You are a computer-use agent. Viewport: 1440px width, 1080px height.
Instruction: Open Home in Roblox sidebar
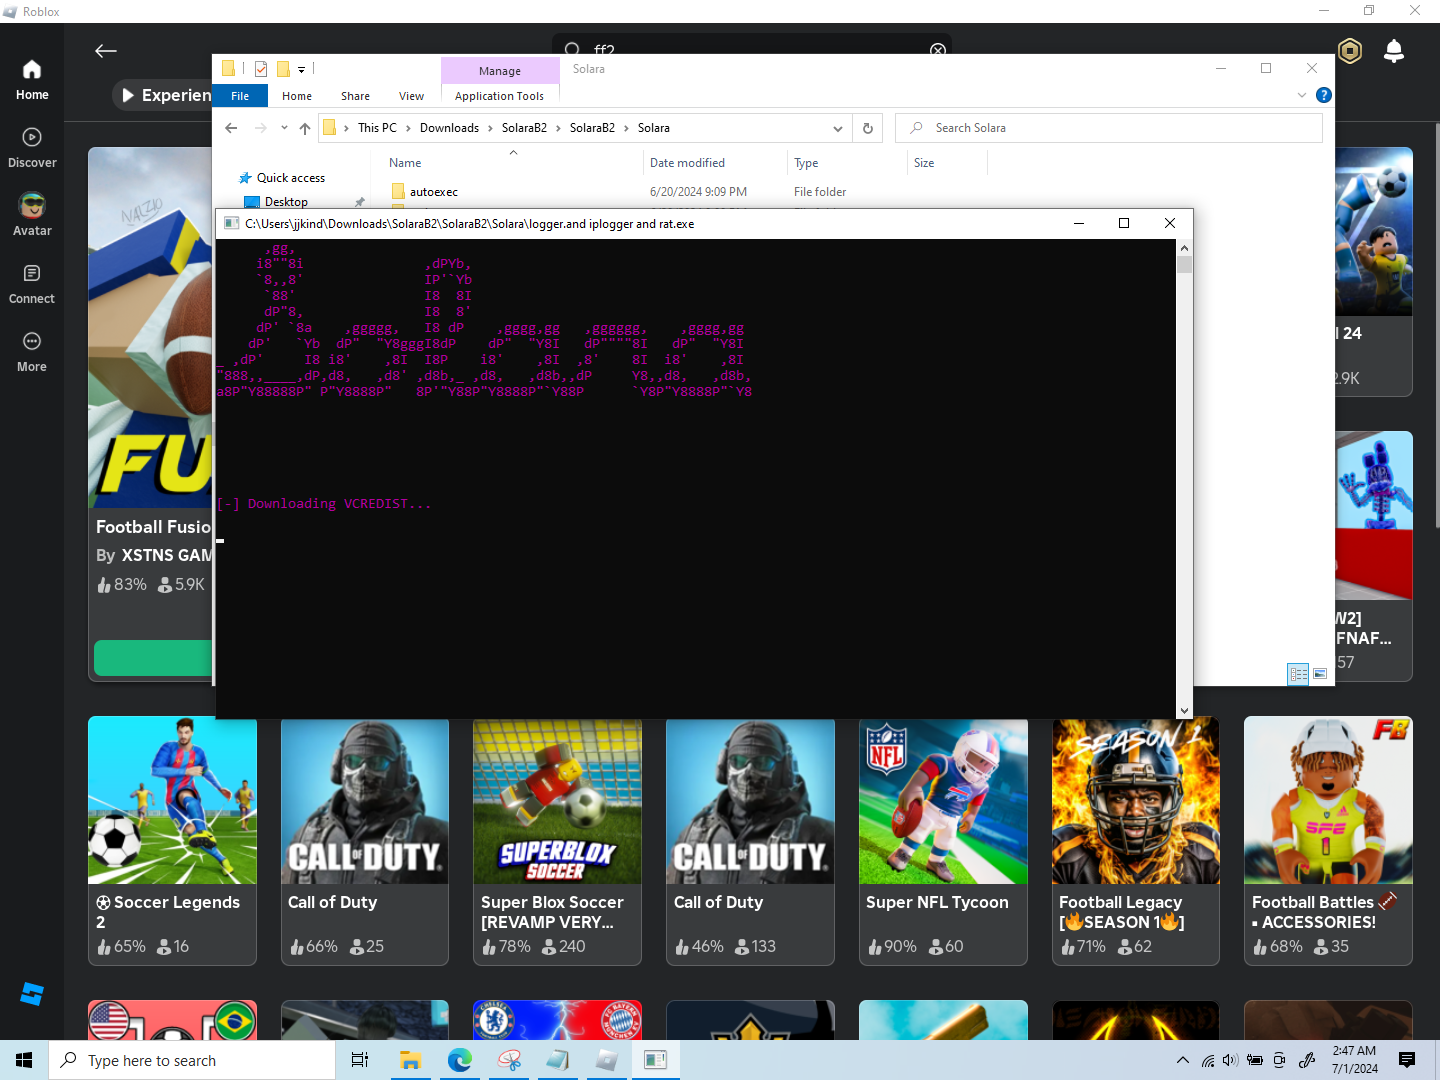pos(32,80)
